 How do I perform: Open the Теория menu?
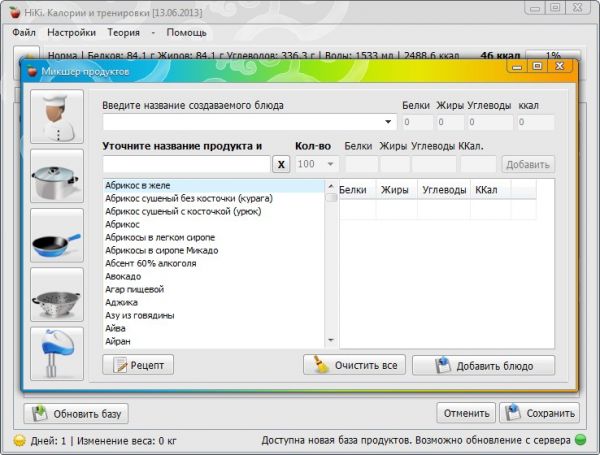pyautogui.click(x=123, y=33)
